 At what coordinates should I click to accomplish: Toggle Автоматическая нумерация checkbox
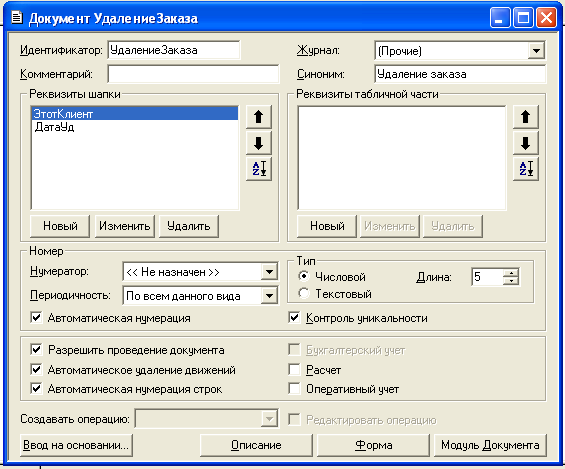(36, 318)
